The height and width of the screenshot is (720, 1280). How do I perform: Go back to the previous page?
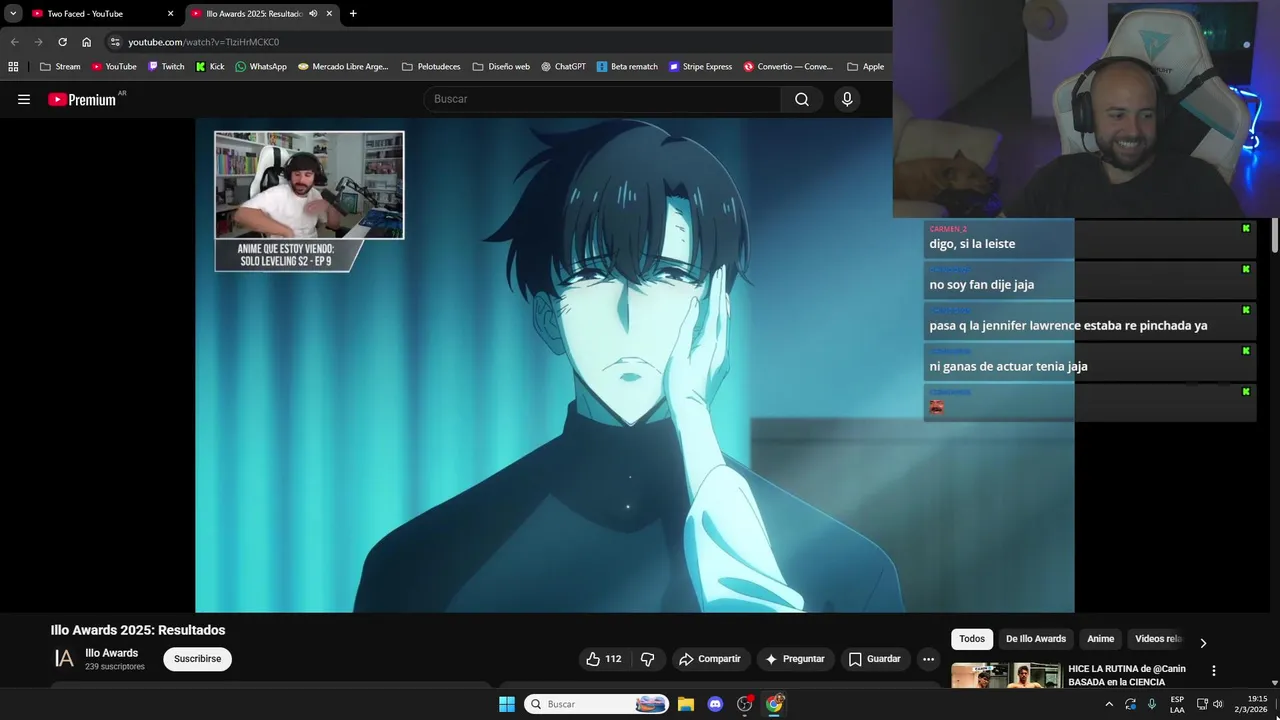[x=14, y=42]
